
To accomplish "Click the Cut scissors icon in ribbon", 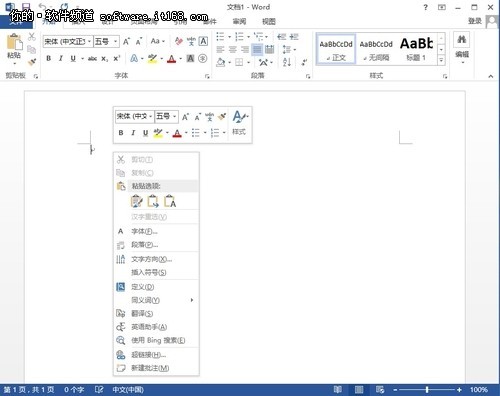I will pyautogui.click(x=32, y=37).
